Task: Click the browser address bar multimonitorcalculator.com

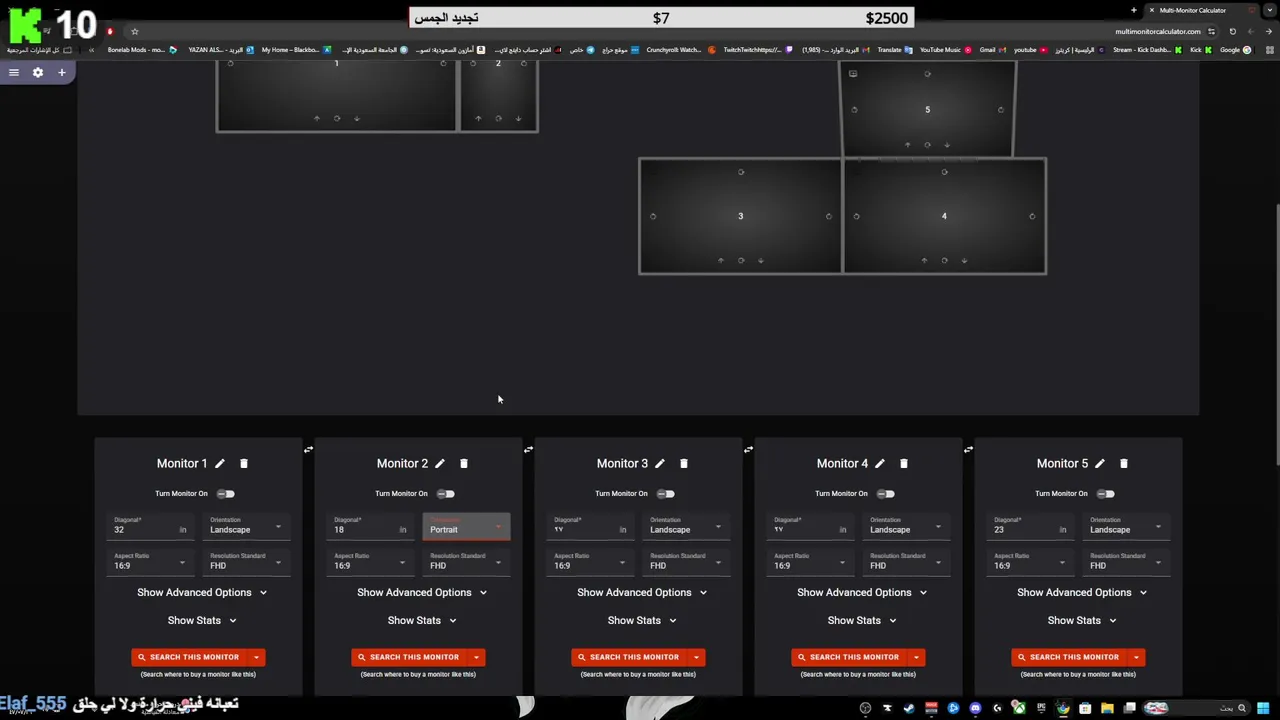Action: [1157, 31]
